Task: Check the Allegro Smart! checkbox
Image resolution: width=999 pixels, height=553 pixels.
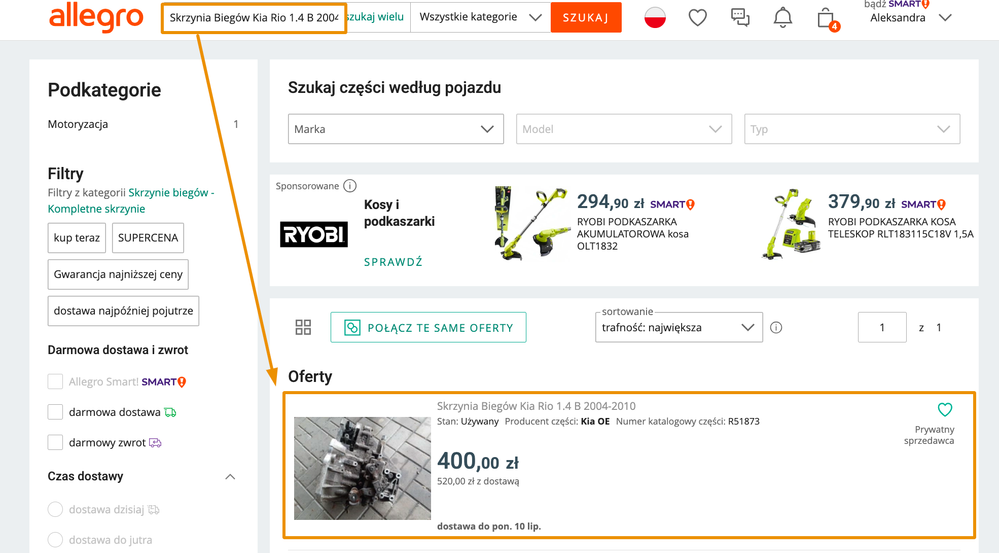Action: [x=55, y=382]
